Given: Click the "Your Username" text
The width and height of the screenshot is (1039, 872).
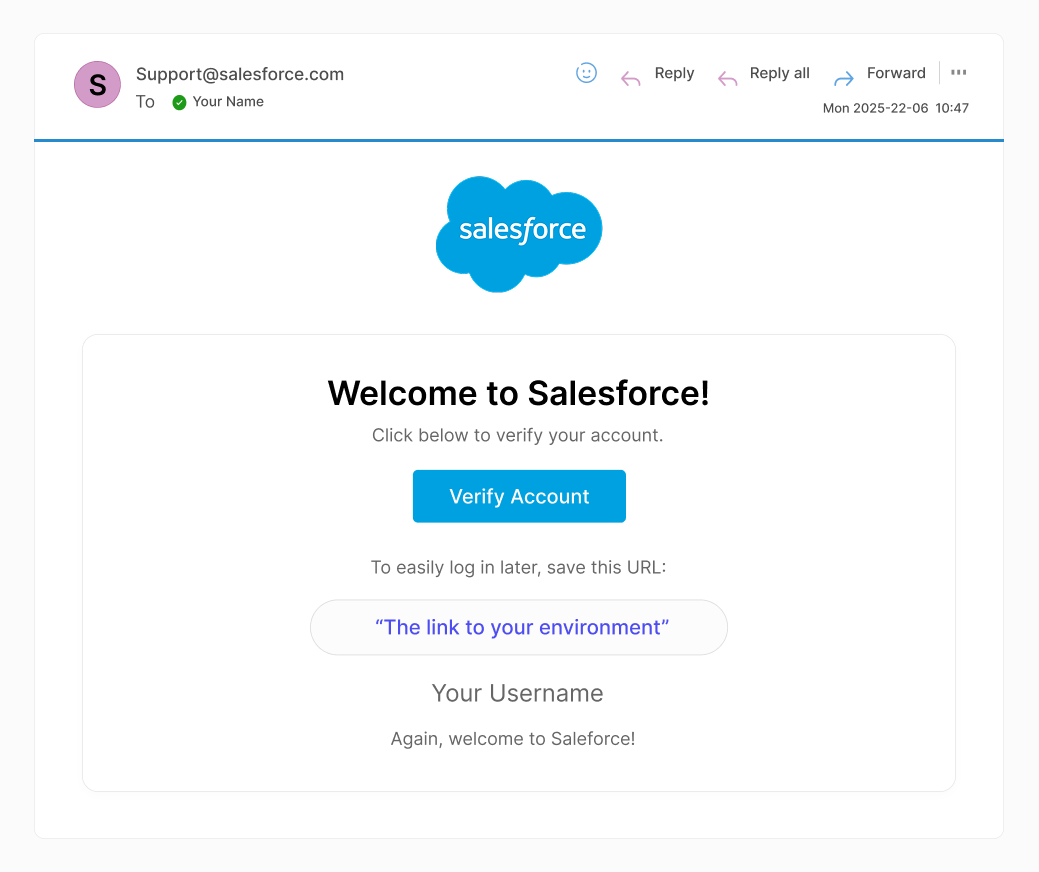Looking at the screenshot, I should 518,693.
